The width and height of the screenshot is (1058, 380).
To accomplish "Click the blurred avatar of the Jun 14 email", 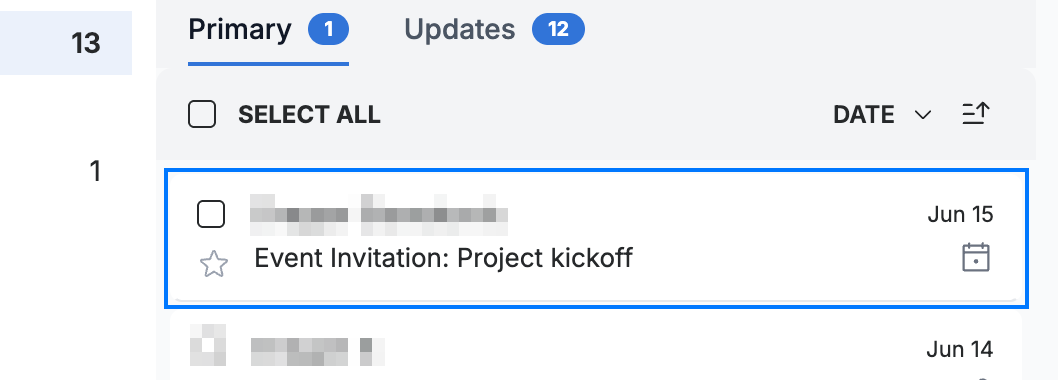I will (x=207, y=346).
